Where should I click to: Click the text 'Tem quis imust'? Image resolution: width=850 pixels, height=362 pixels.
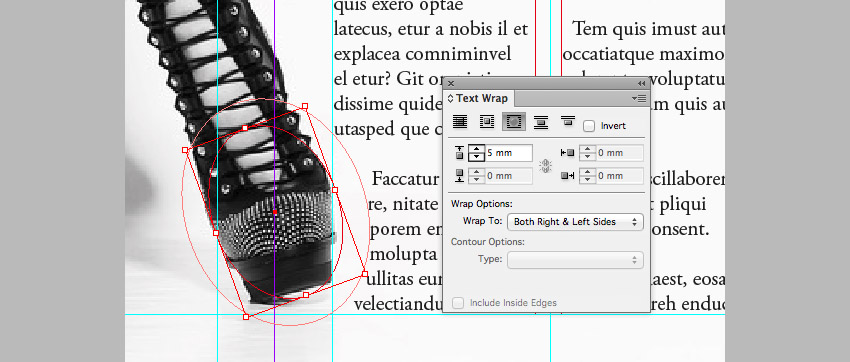click(x=627, y=28)
